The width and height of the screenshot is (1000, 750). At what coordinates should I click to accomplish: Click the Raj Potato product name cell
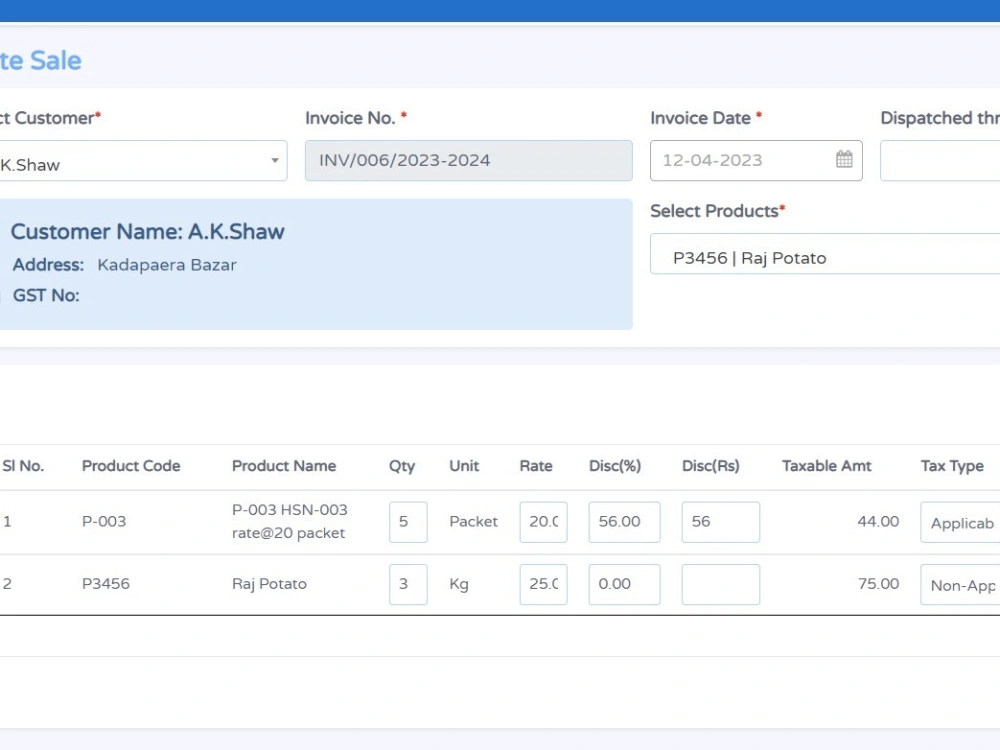pos(269,584)
